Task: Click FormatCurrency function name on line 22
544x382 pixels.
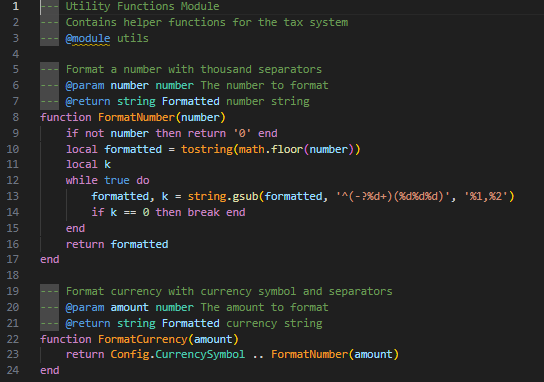Action: click(143, 339)
